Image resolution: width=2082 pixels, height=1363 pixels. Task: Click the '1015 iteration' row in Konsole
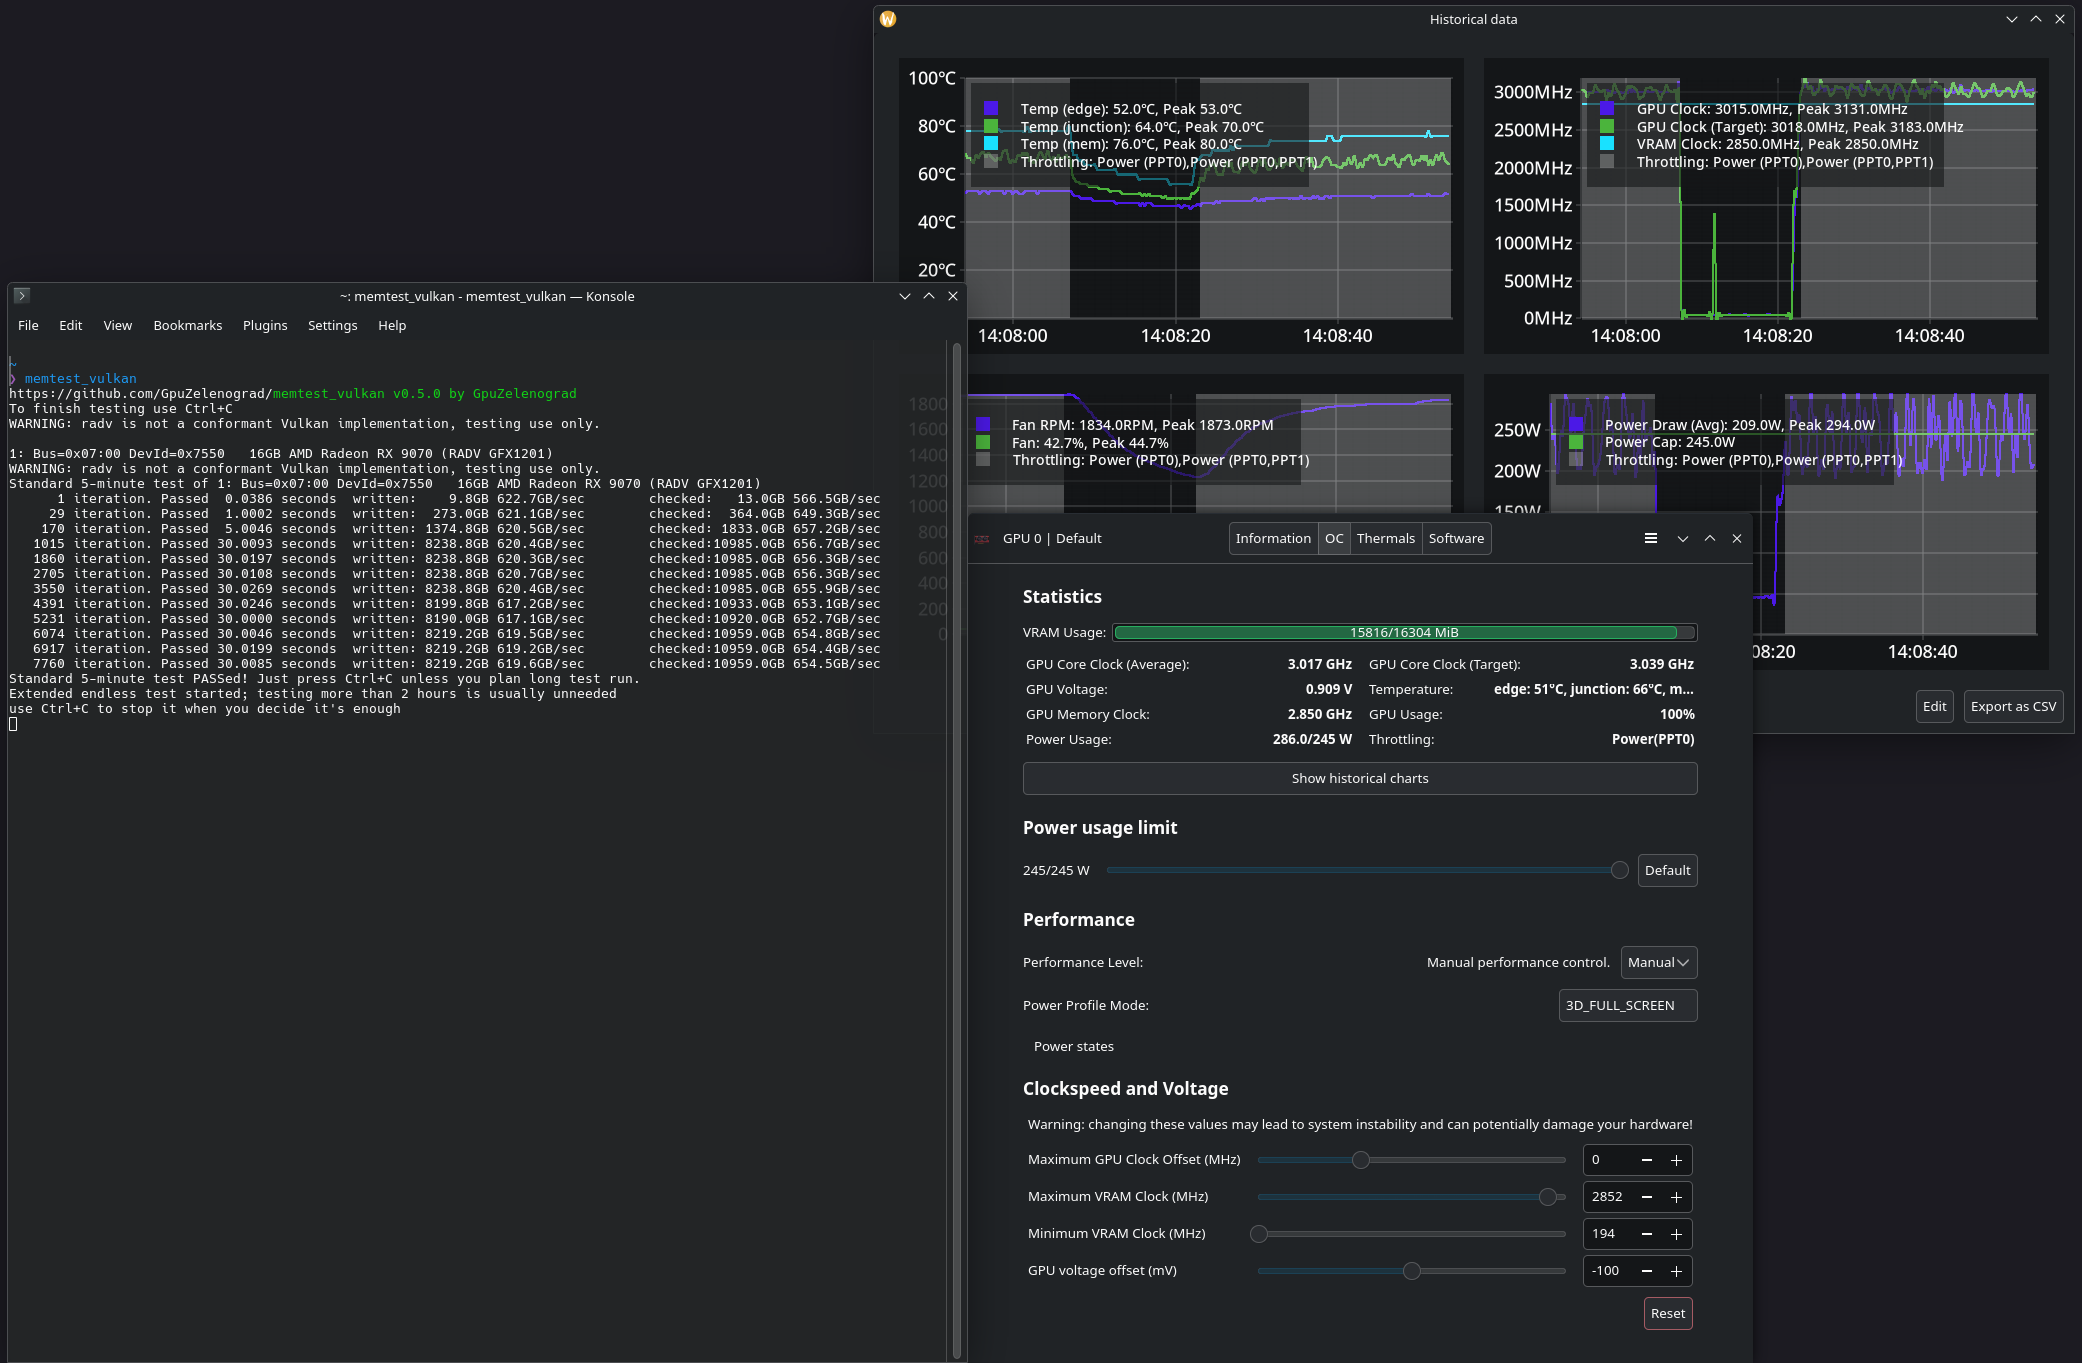[x=445, y=544]
